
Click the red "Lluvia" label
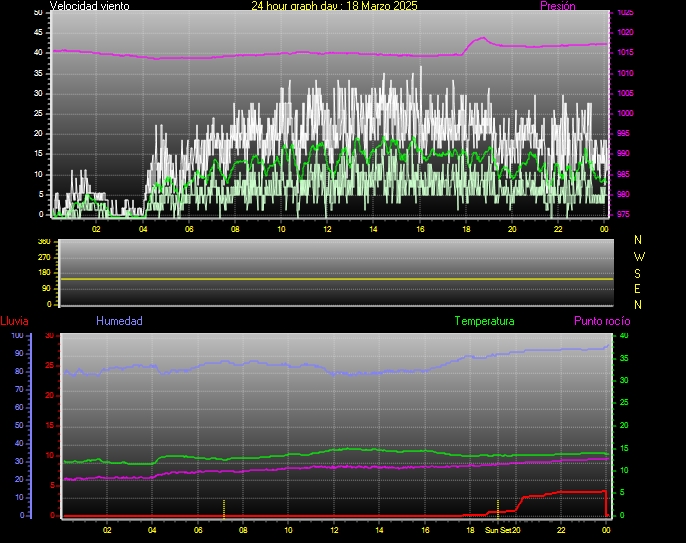coord(14,321)
